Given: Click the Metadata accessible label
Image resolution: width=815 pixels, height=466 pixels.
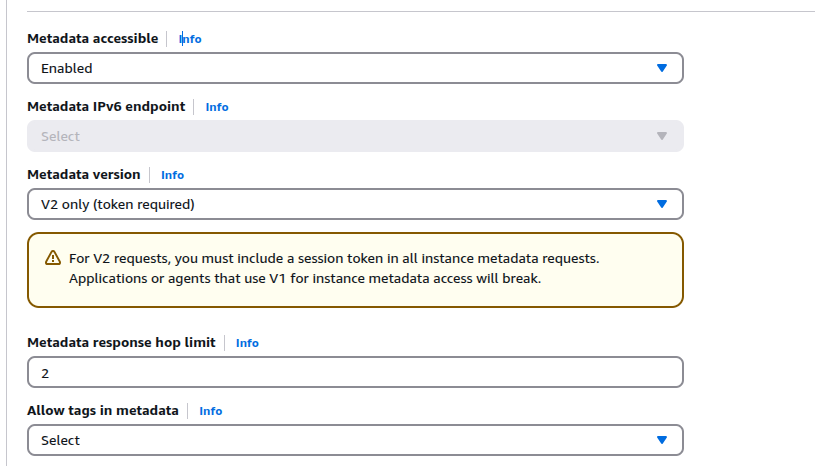Looking at the screenshot, I should pyautogui.click(x=93, y=38).
